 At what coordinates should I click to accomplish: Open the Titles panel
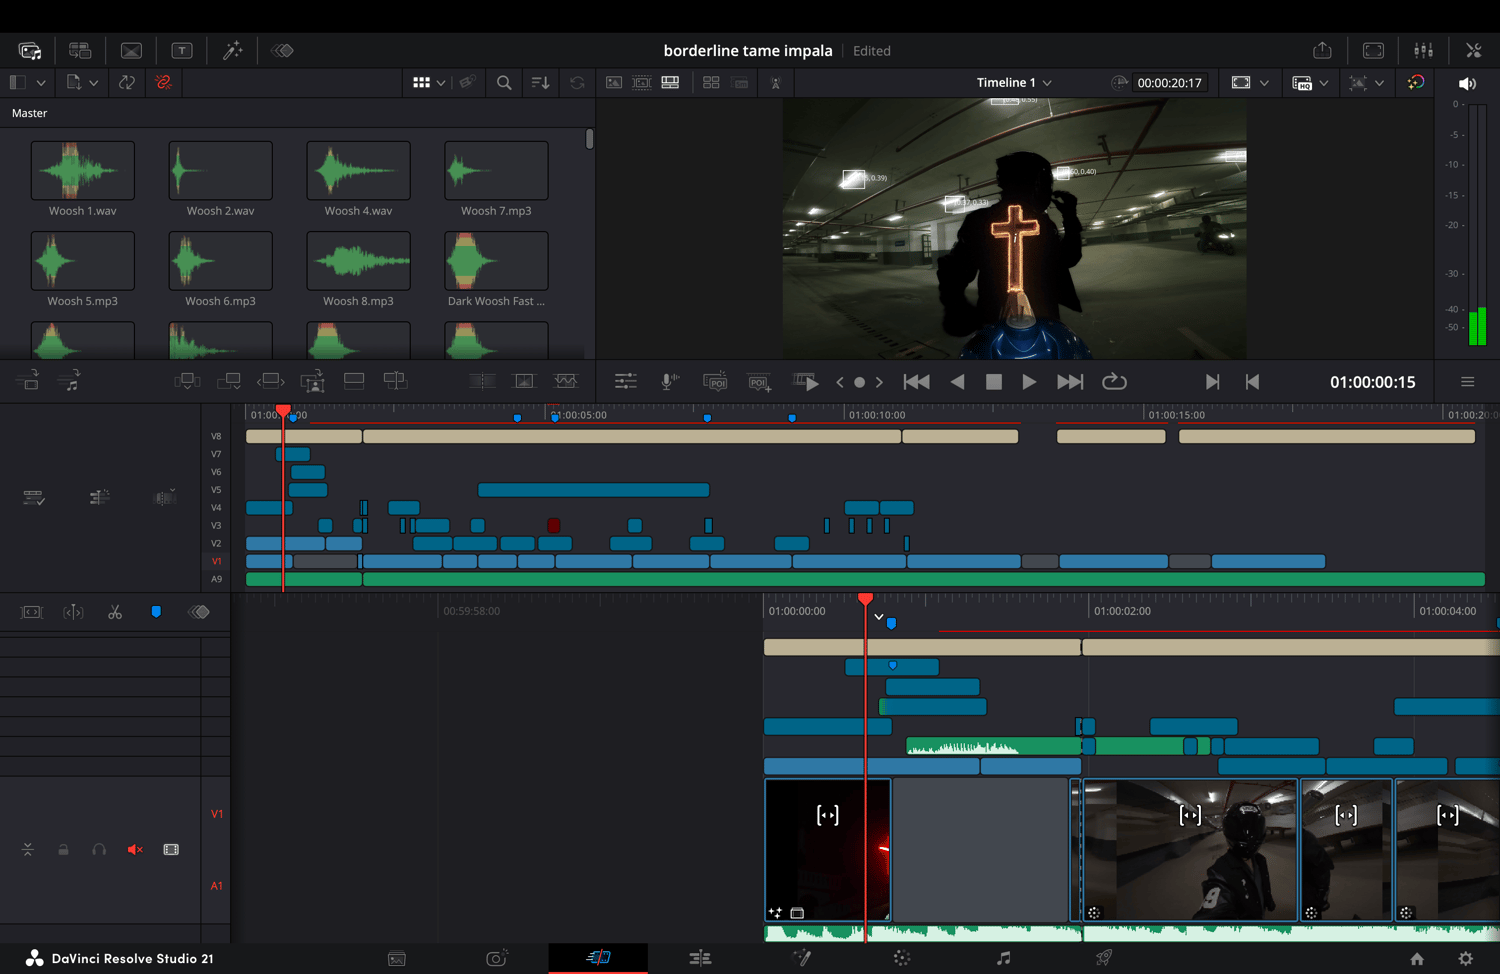point(182,50)
